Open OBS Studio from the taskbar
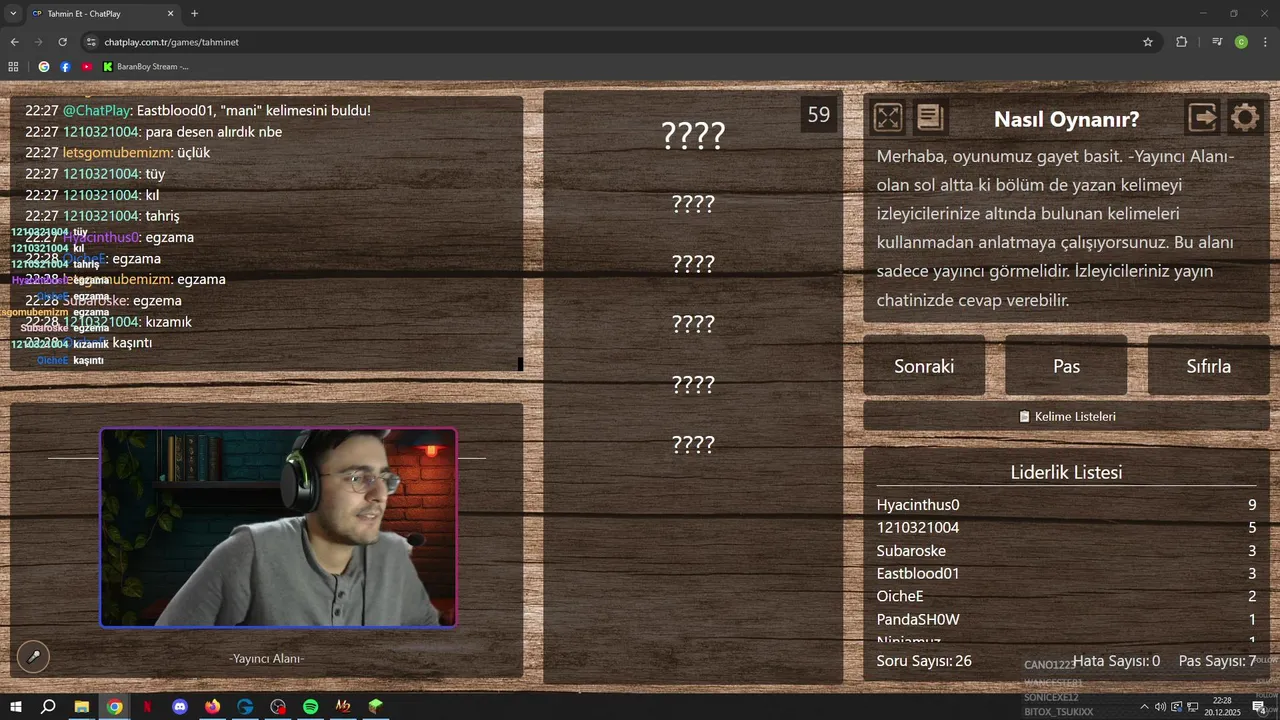Viewport: 1280px width, 720px height. click(278, 707)
